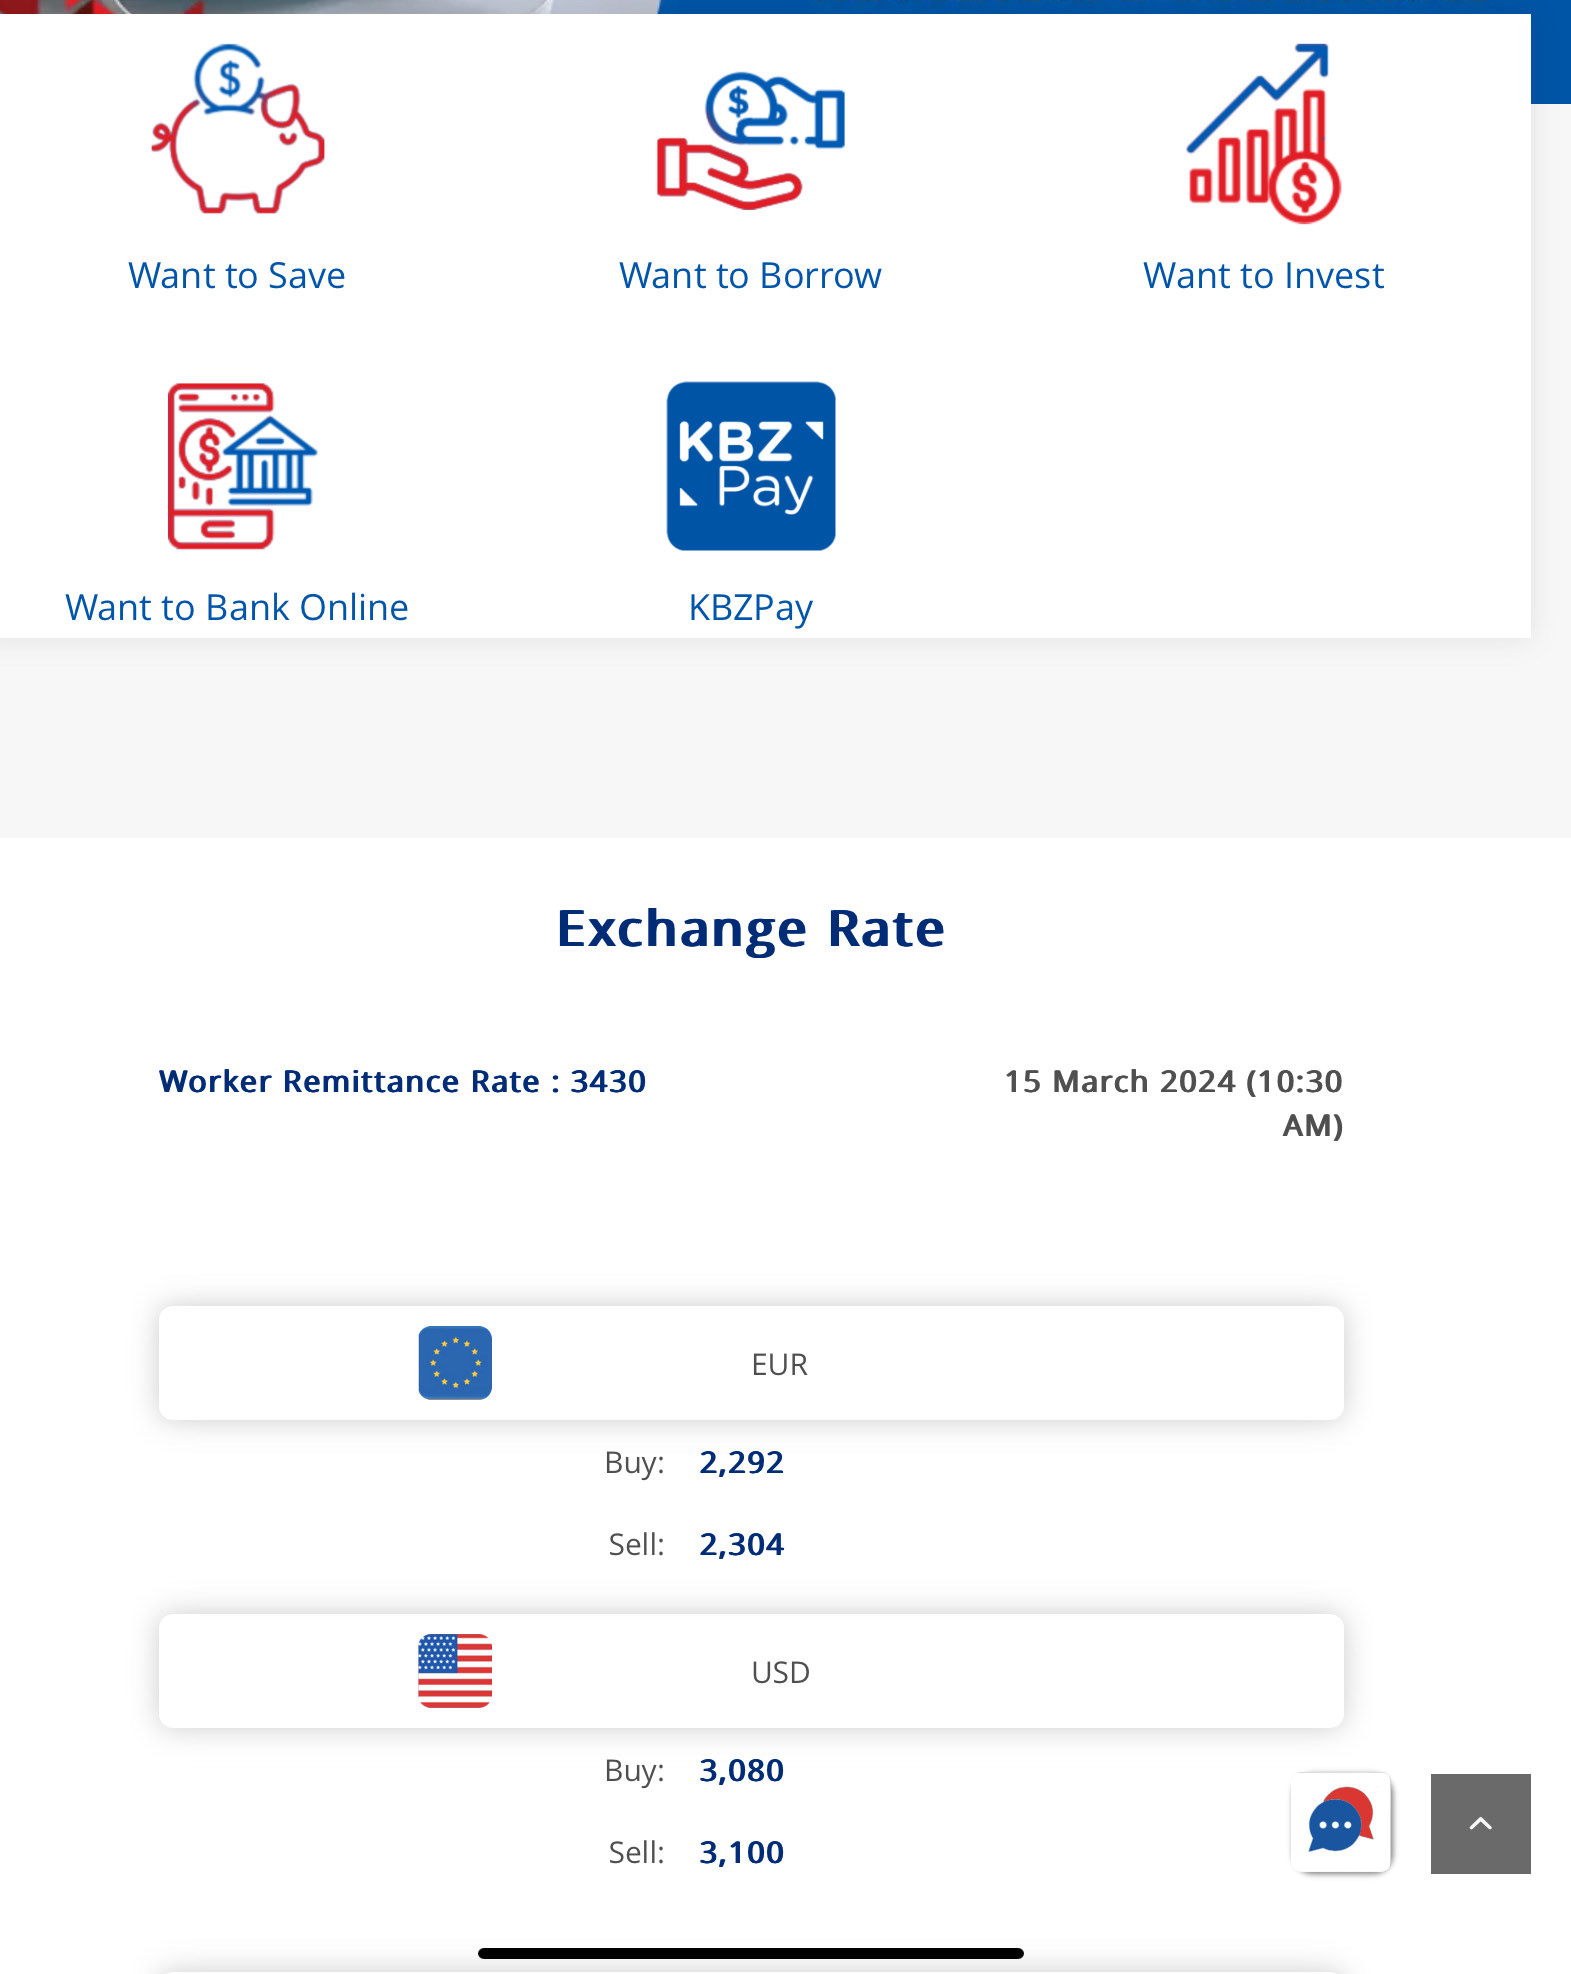Screen dimensions: 1571x1974
Task: Click the Exchange Rate heading
Action: click(750, 929)
